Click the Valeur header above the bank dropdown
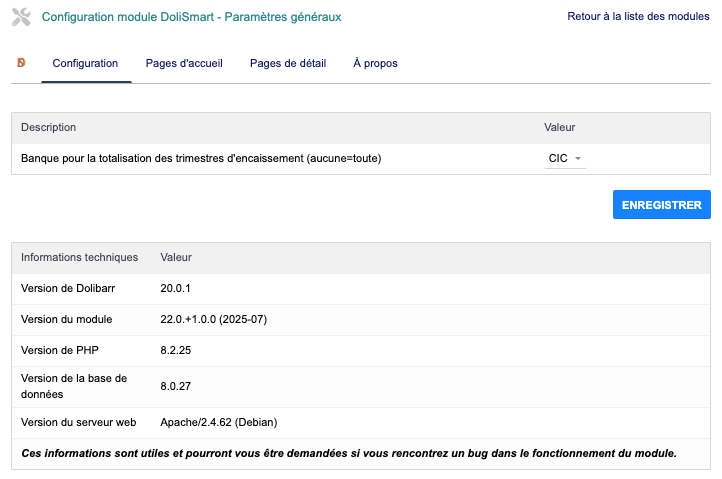This screenshot has height=479, width=722. pyautogui.click(x=559, y=127)
